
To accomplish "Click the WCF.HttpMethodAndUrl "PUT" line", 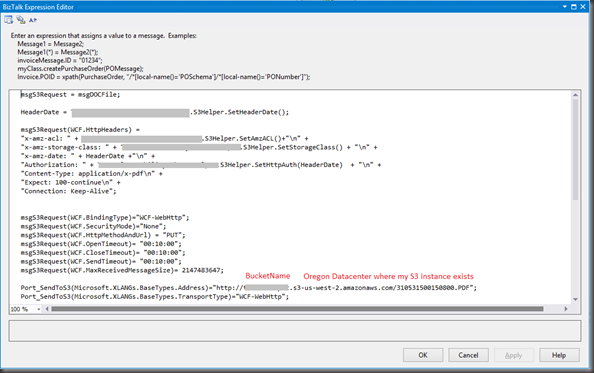I will (x=103, y=235).
